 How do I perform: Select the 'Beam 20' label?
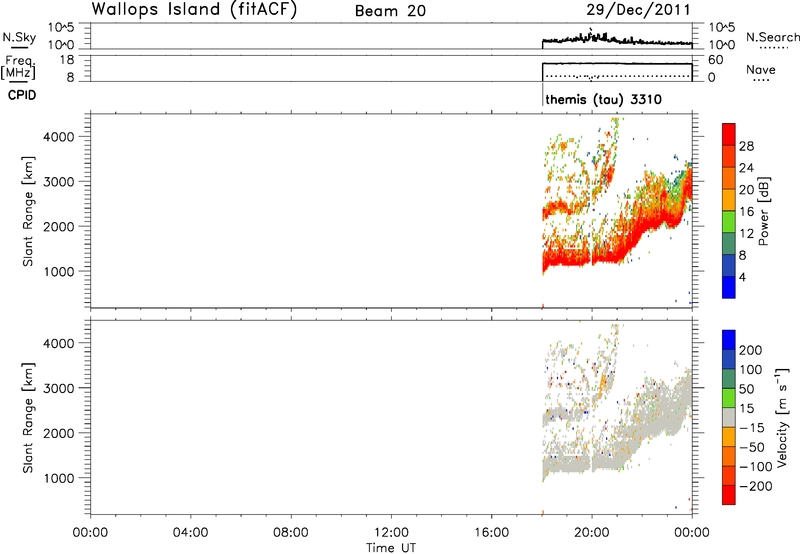coord(390,11)
